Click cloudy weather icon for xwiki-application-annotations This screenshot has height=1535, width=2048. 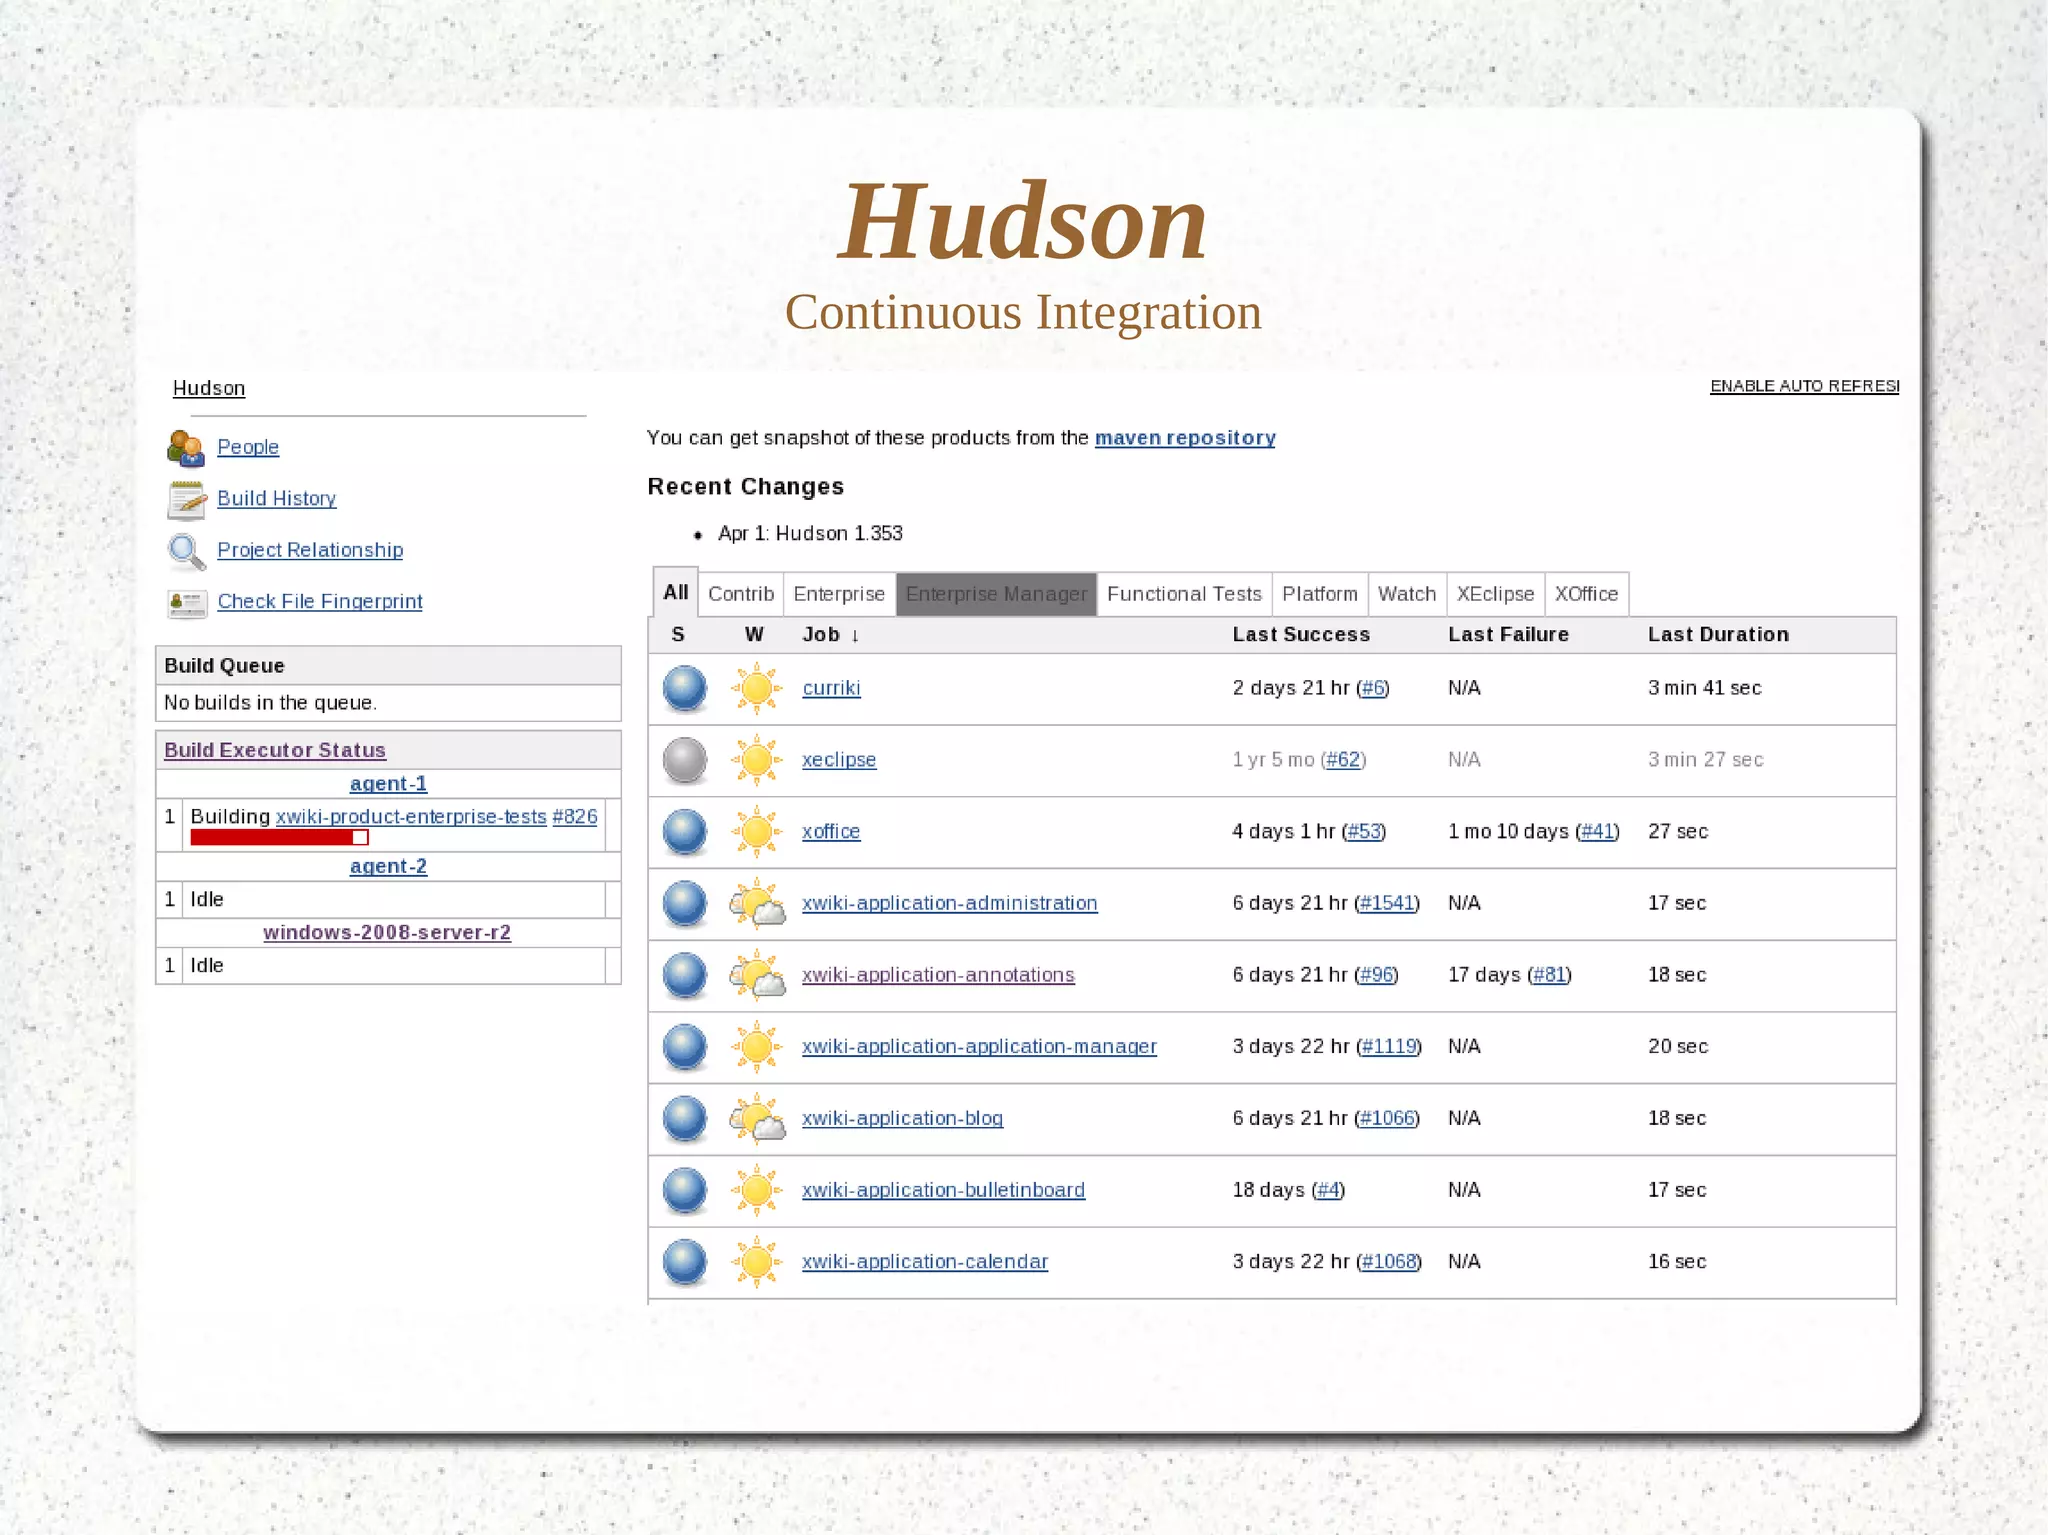coord(757,976)
